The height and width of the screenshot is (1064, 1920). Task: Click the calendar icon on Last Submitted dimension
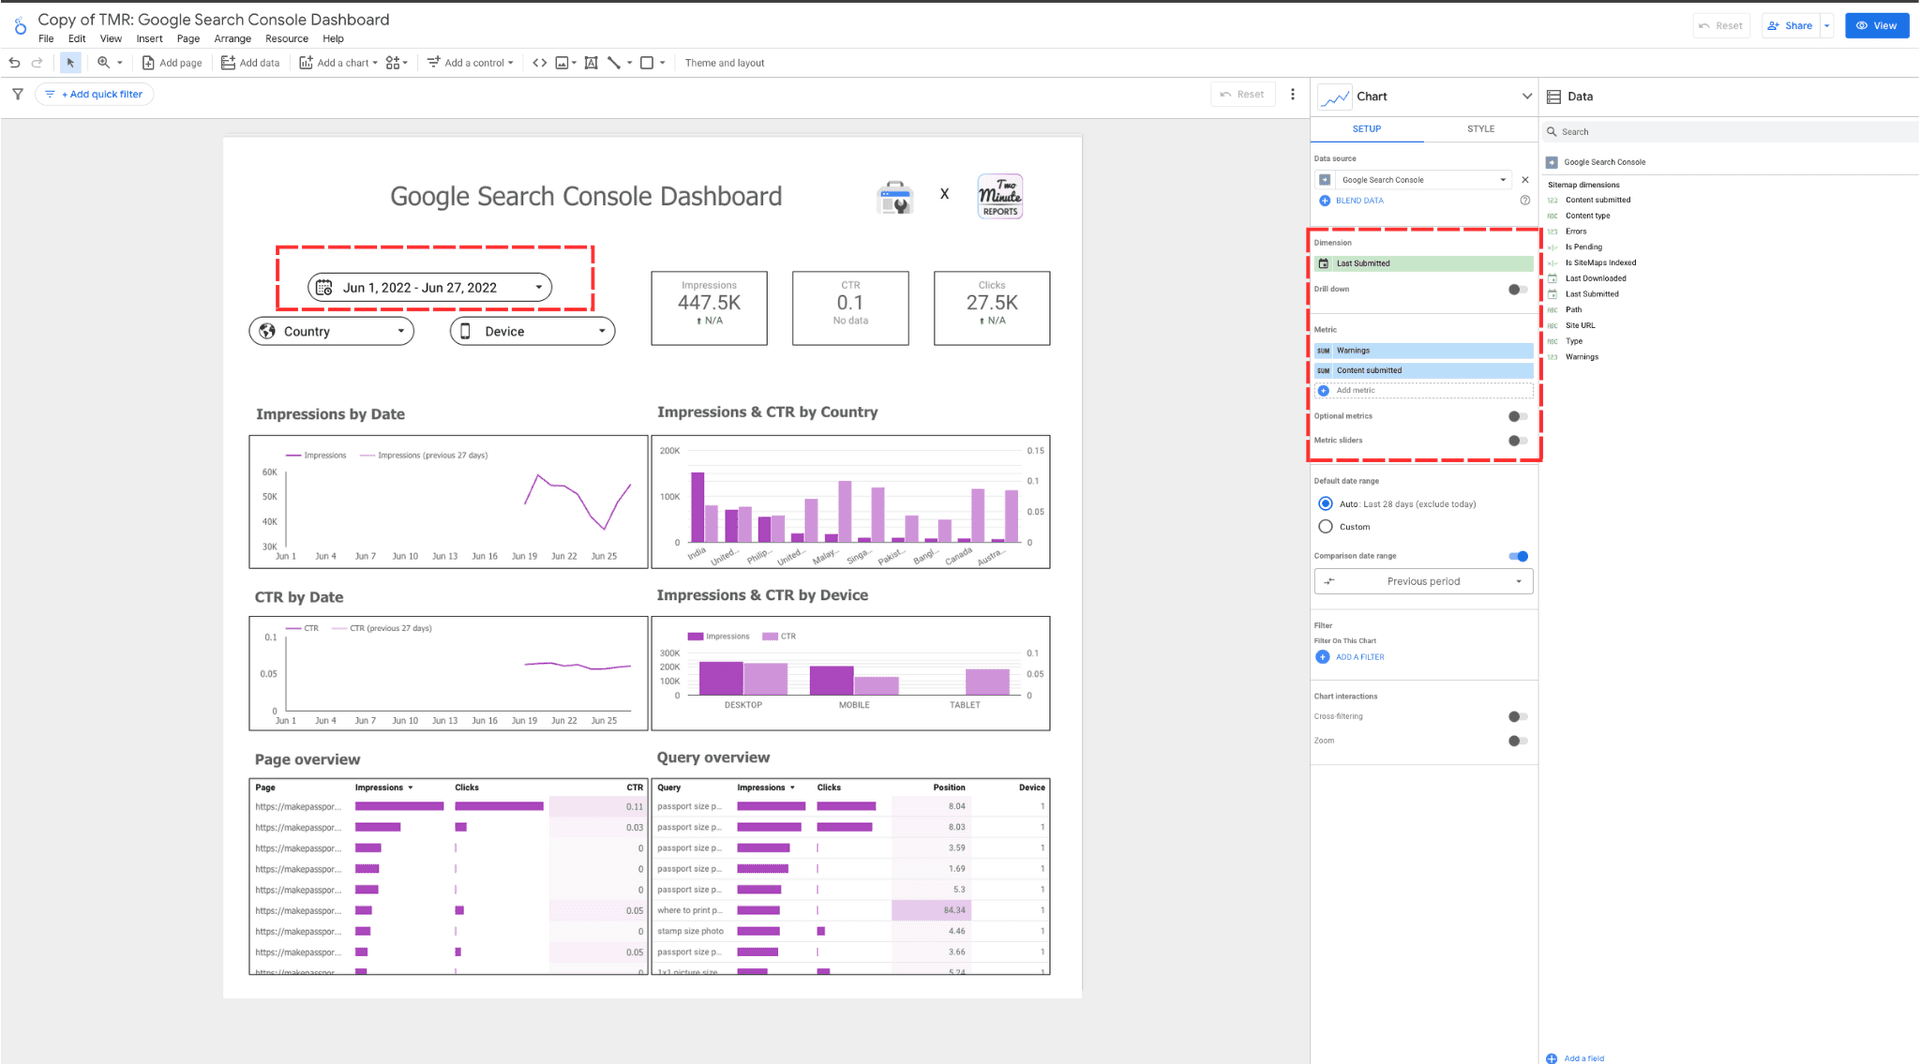(1324, 264)
